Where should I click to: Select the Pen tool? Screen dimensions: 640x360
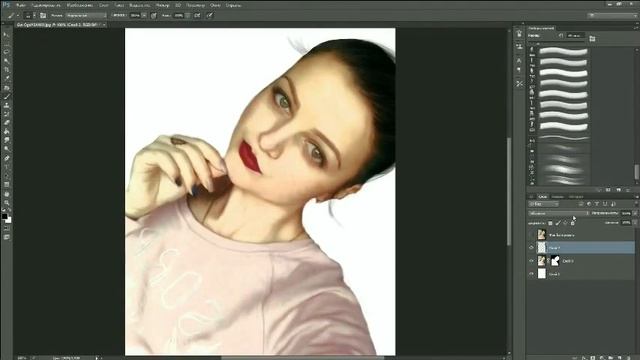click(6, 158)
